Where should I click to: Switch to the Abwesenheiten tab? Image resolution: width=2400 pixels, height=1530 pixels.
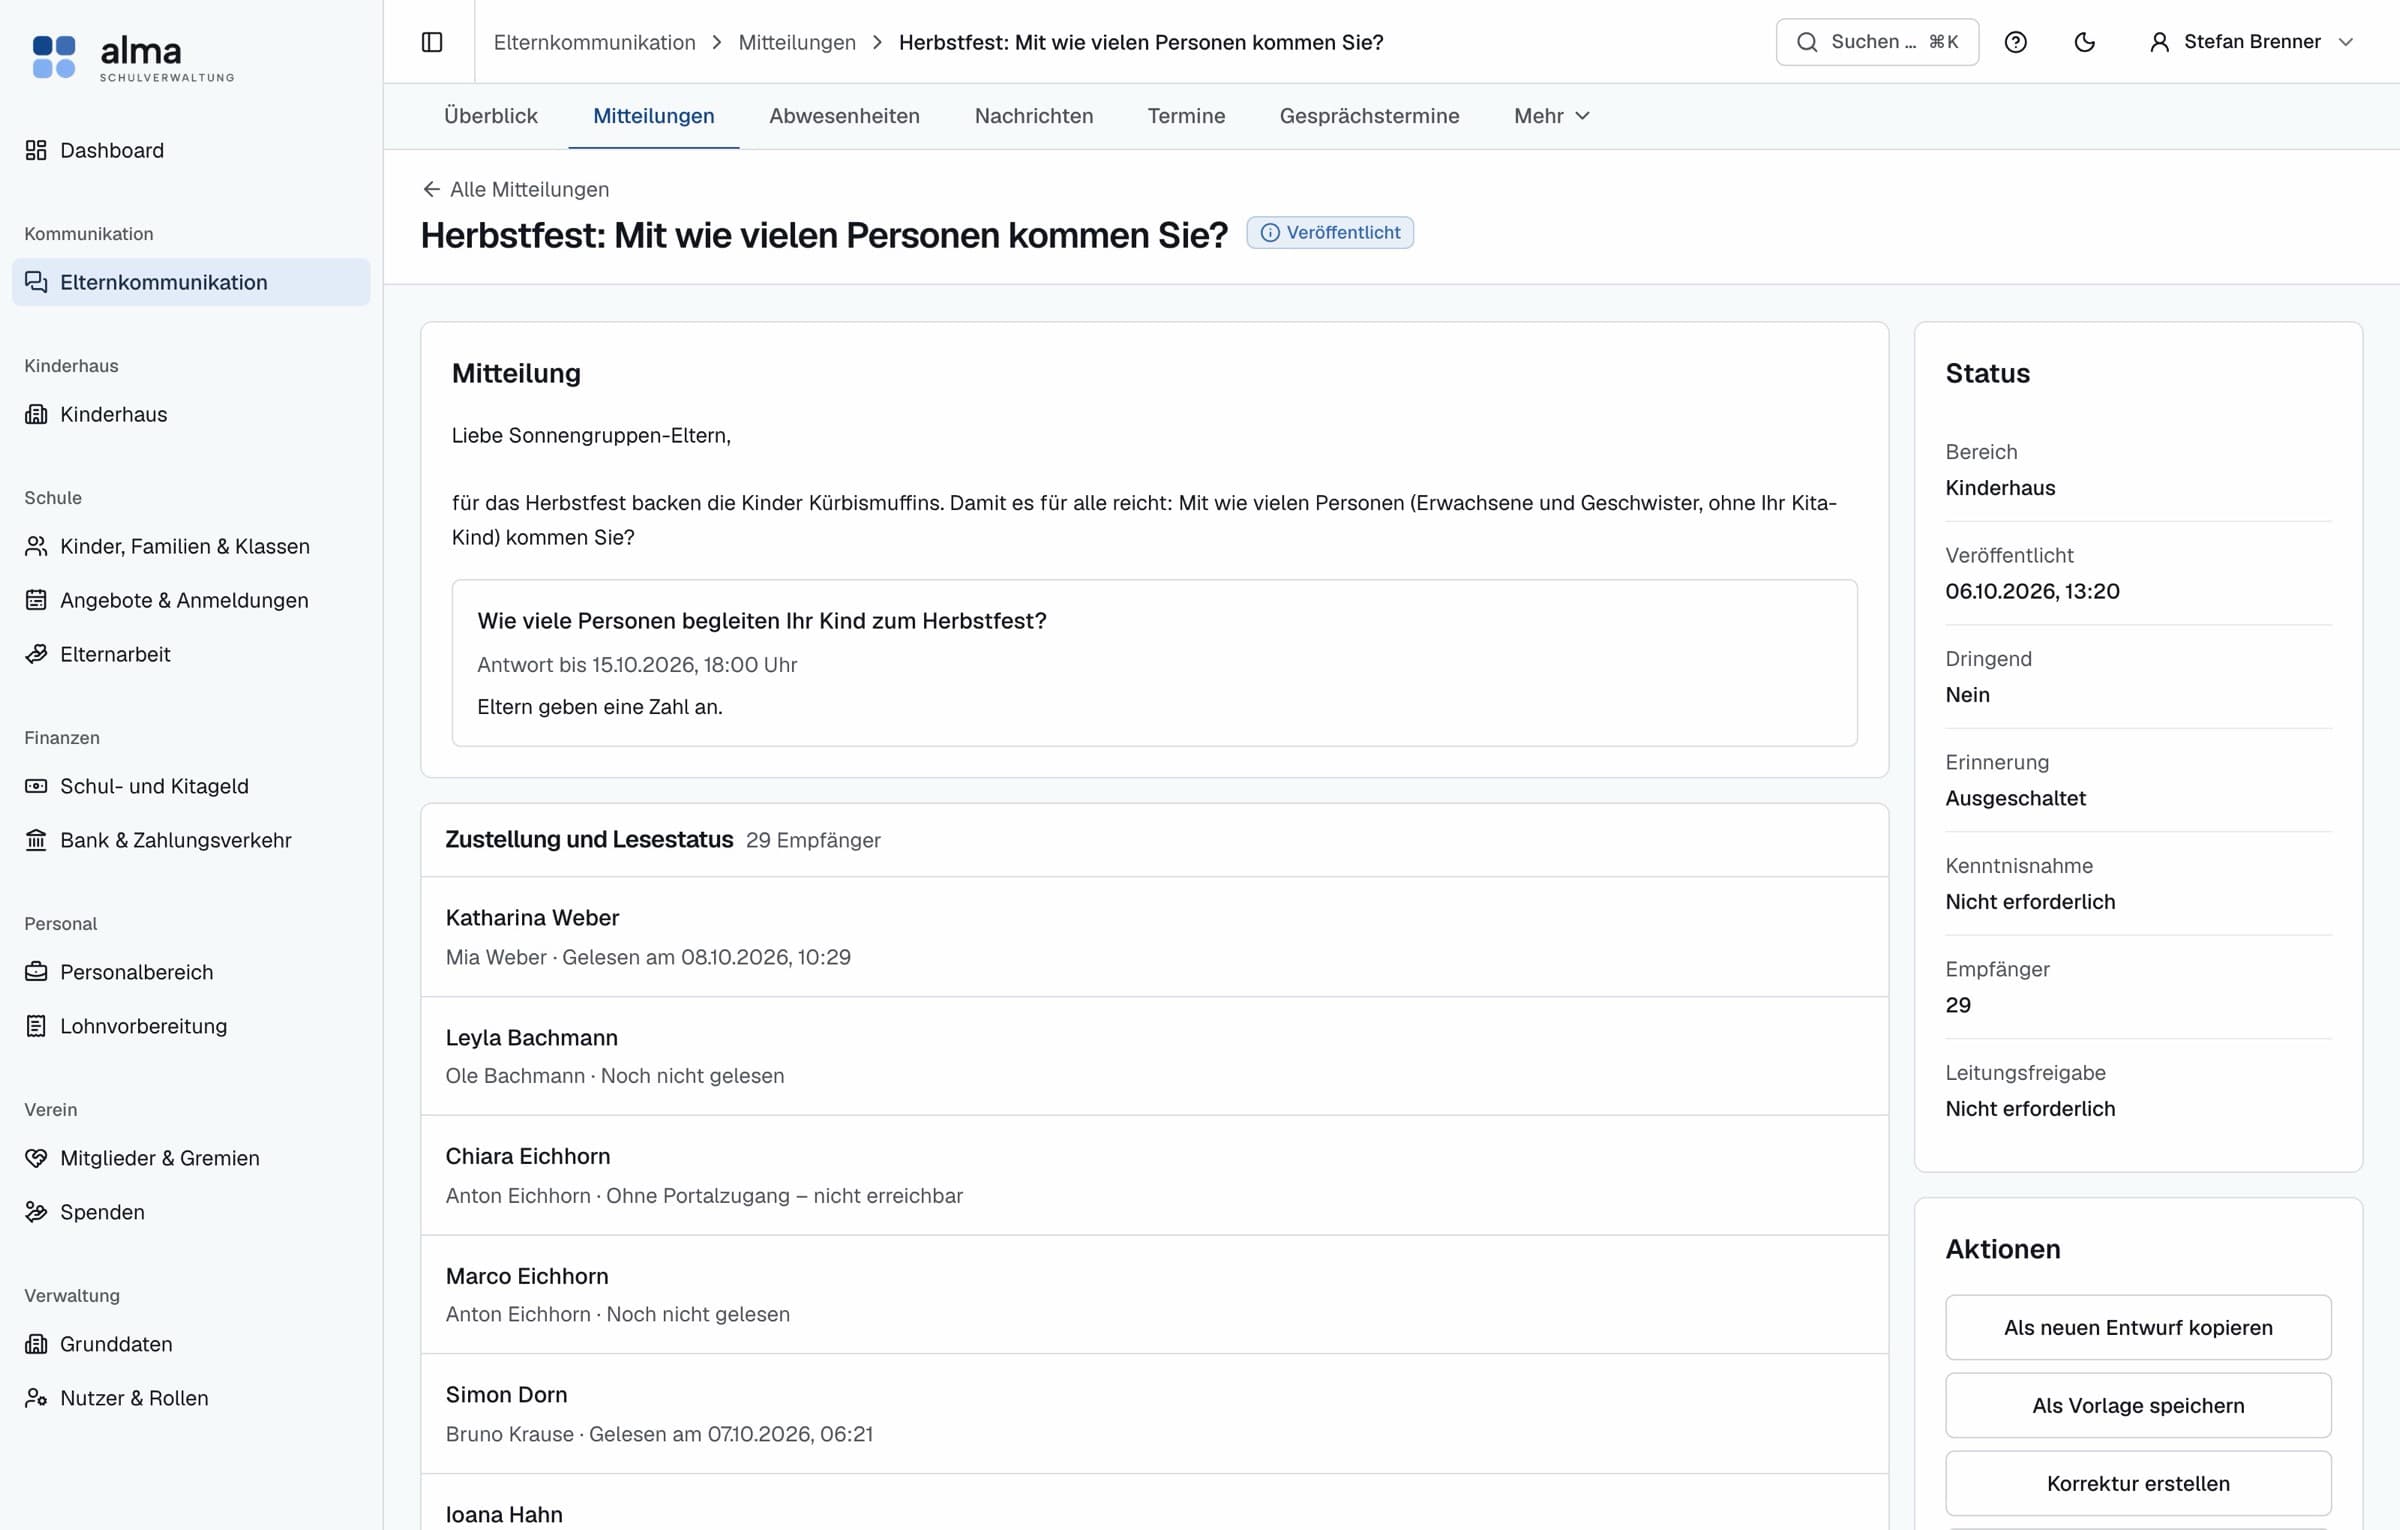(844, 116)
